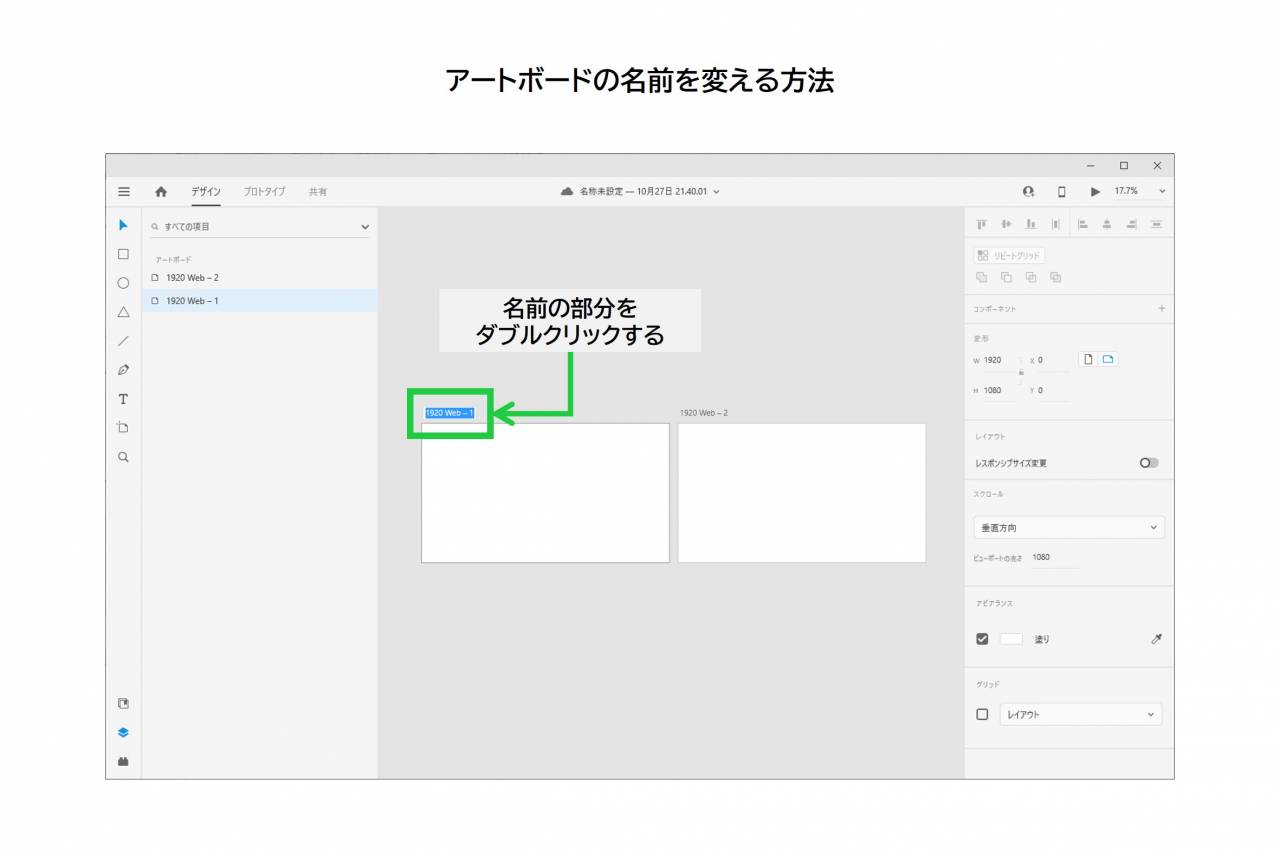Distribute objects horizontally
The width and height of the screenshot is (1280, 851).
[1055, 225]
